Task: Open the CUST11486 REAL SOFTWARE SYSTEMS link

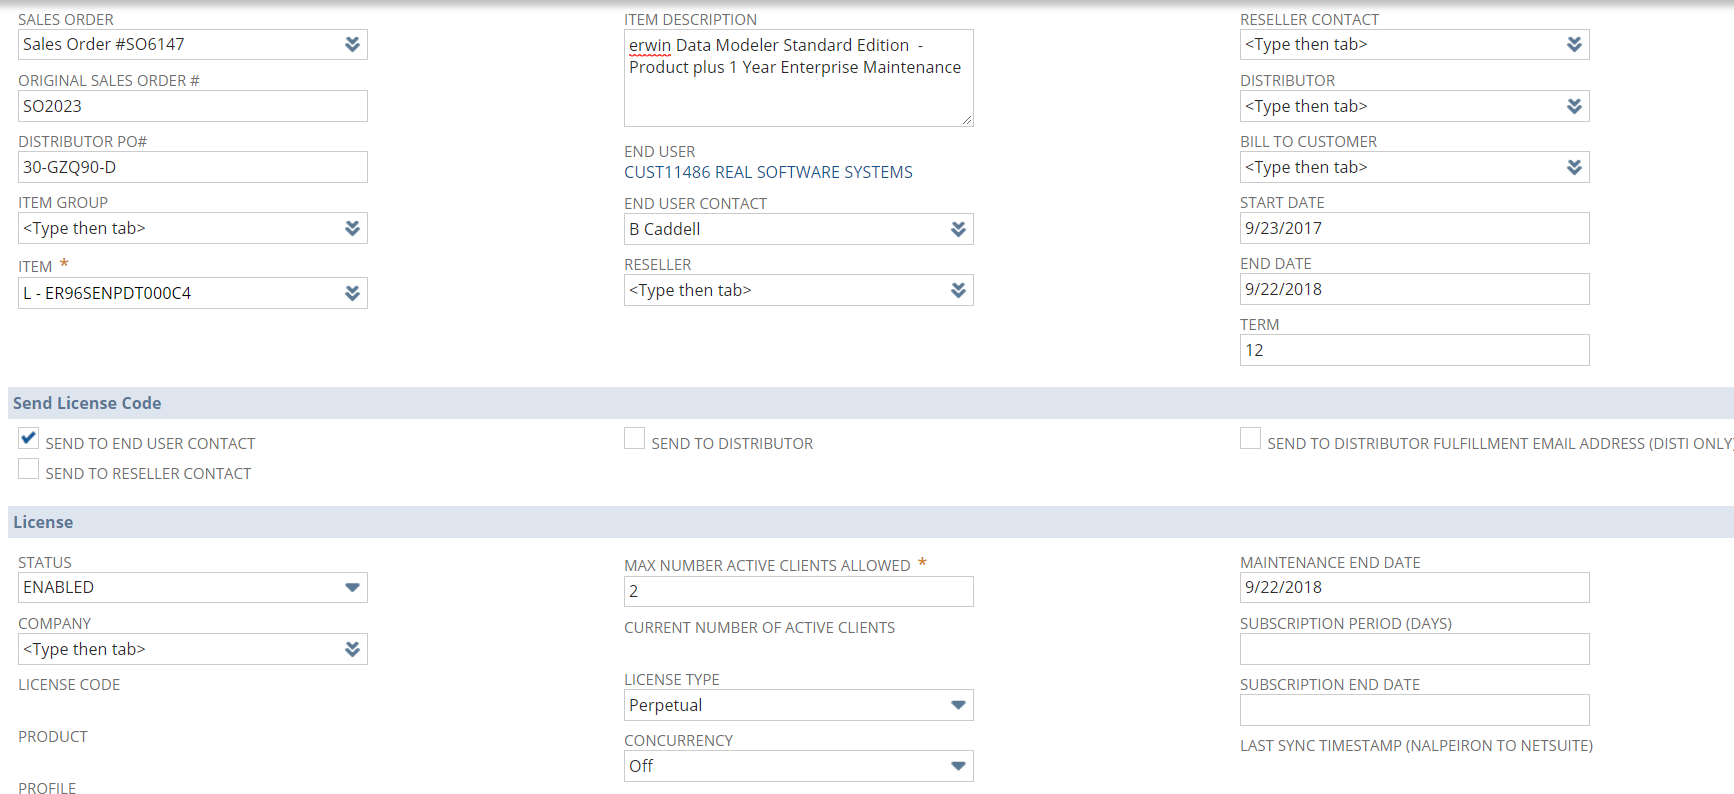Action: 768,172
